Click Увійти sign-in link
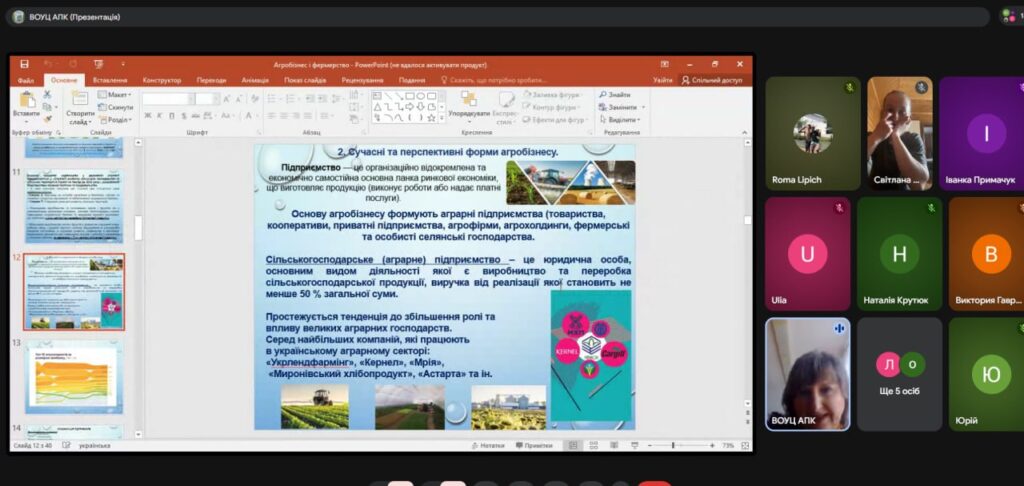The height and width of the screenshot is (486, 1024). click(x=662, y=80)
